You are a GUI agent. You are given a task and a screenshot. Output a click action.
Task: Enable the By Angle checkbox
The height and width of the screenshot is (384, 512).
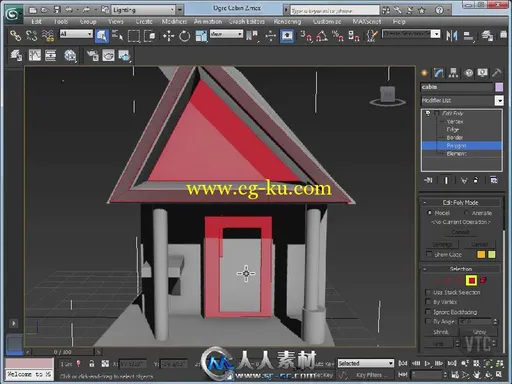point(428,321)
